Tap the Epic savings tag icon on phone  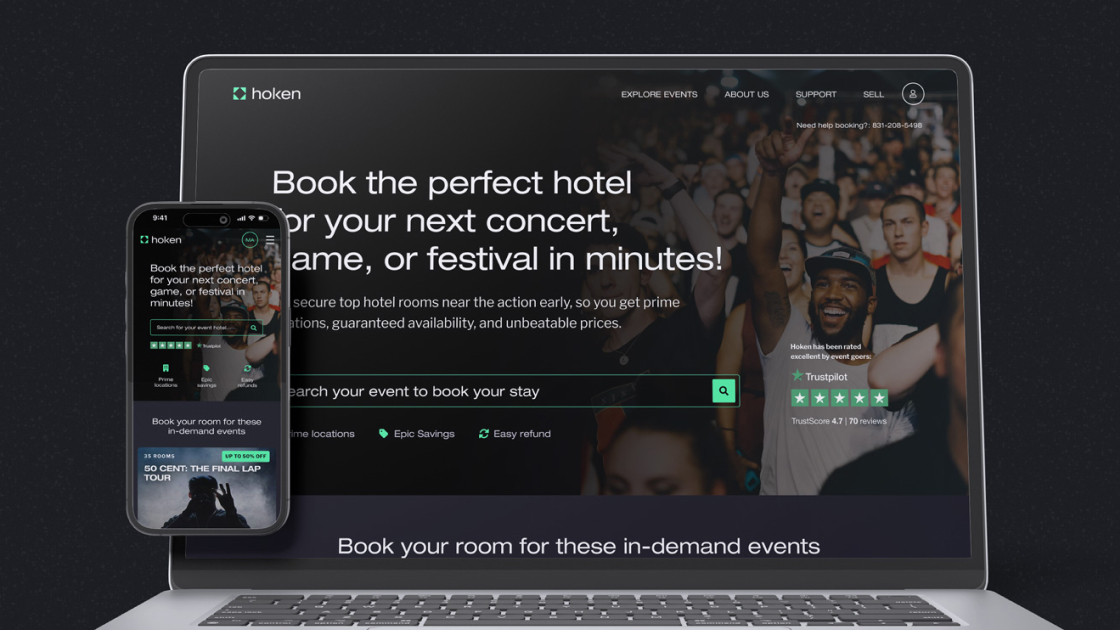click(x=206, y=369)
